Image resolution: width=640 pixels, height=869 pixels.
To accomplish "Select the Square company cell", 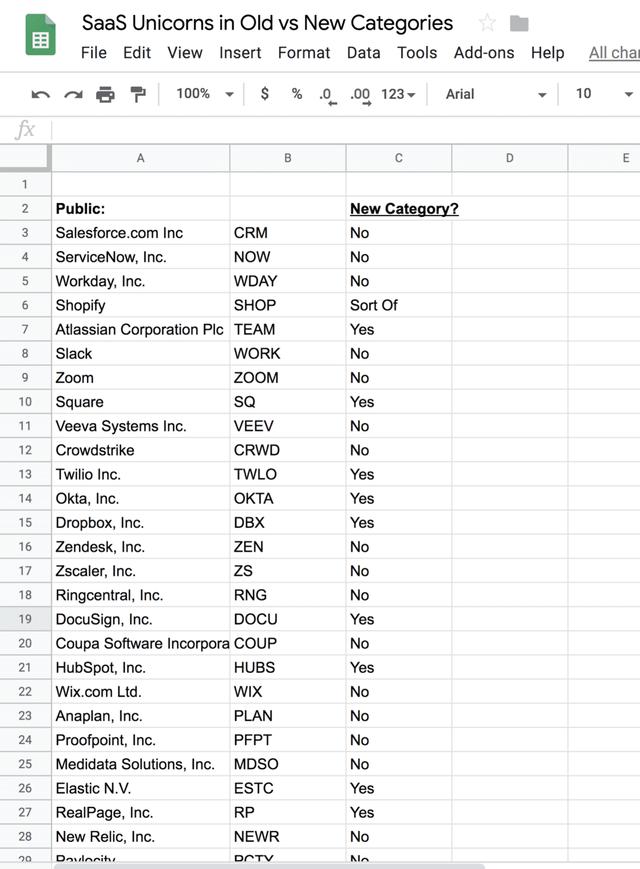I will 141,402.
